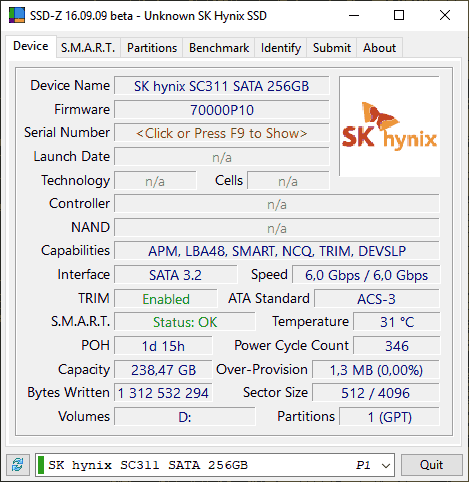This screenshot has width=469, height=482.
Task: Open the drive selector dropdown arrow
Action: 386,465
